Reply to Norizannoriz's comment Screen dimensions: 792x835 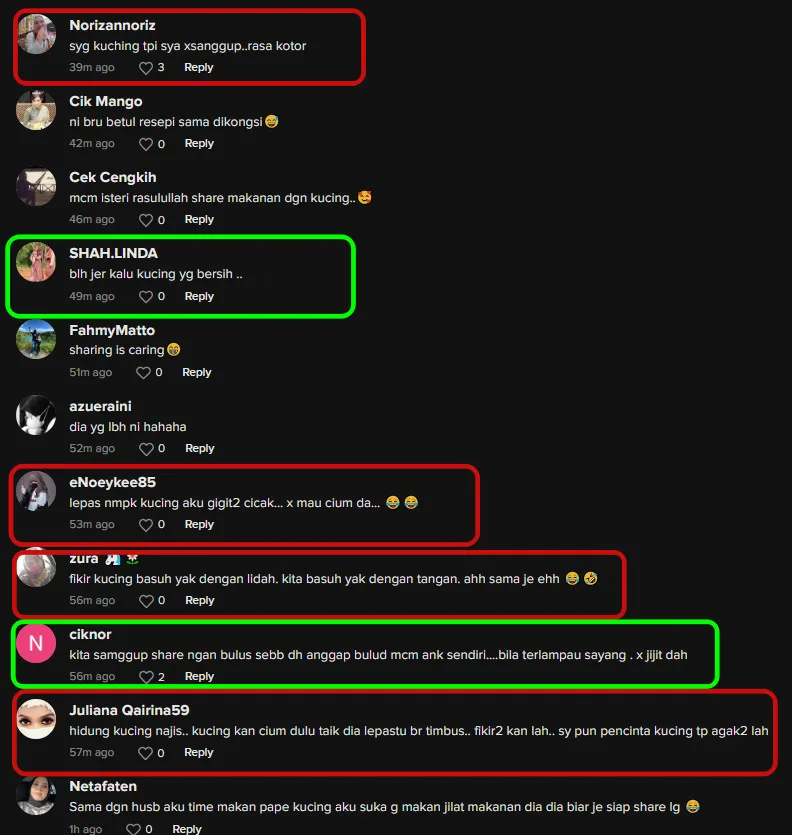[x=199, y=67]
